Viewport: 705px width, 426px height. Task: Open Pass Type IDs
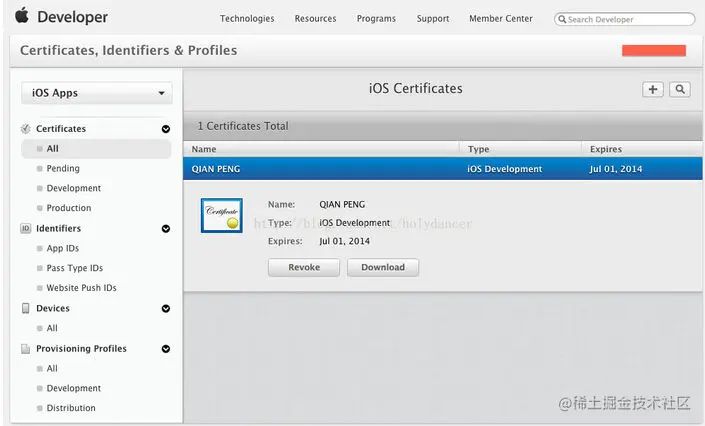tap(75, 268)
